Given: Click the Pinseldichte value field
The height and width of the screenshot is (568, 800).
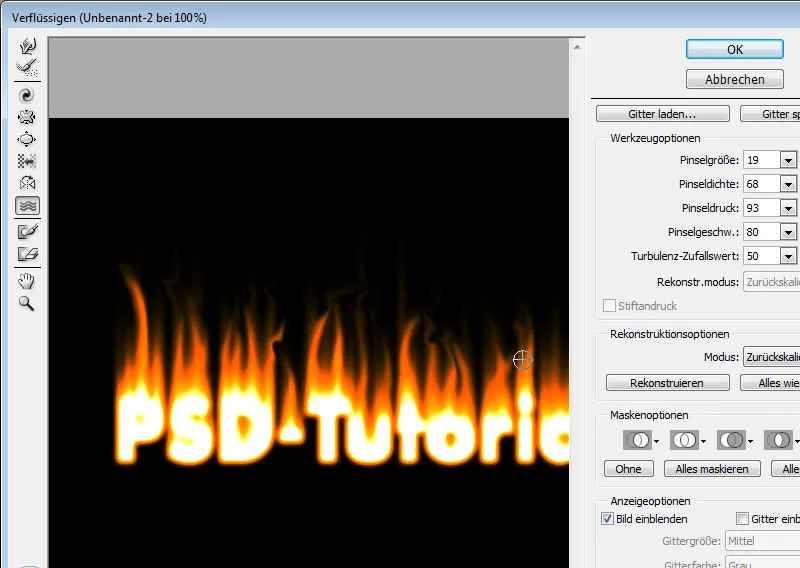Looking at the screenshot, I should point(762,184).
